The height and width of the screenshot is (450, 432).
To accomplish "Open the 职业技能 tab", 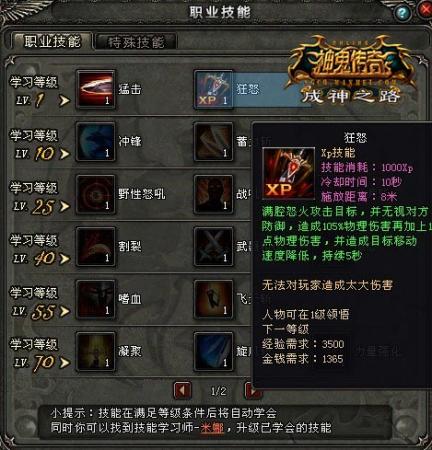I will (52, 41).
